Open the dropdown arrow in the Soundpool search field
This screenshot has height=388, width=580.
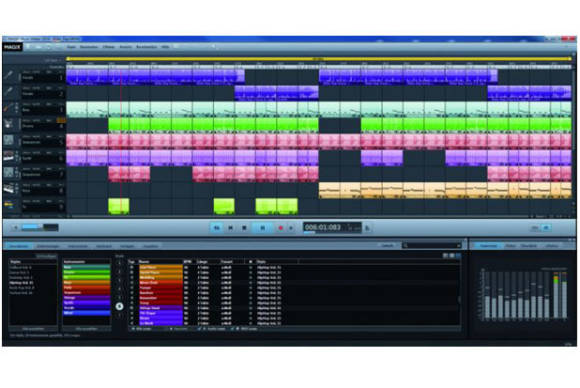tap(459, 245)
